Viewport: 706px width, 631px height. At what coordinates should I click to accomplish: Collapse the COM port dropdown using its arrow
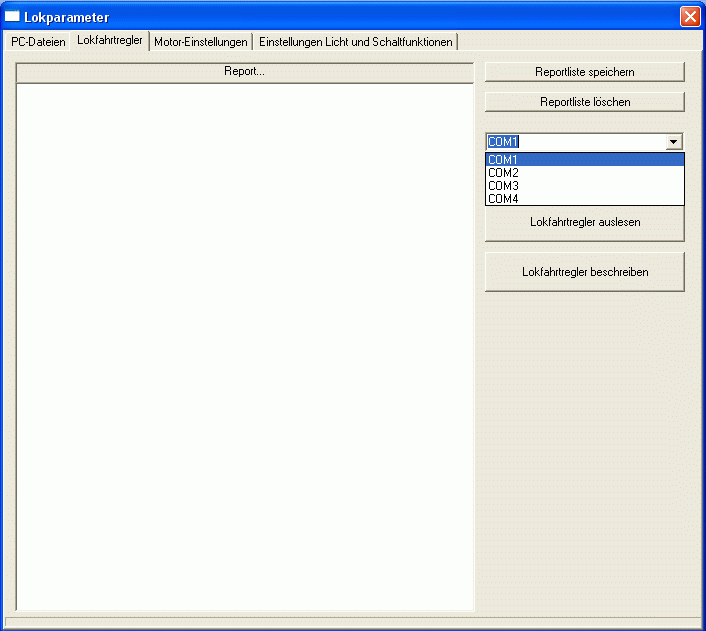pos(674,142)
